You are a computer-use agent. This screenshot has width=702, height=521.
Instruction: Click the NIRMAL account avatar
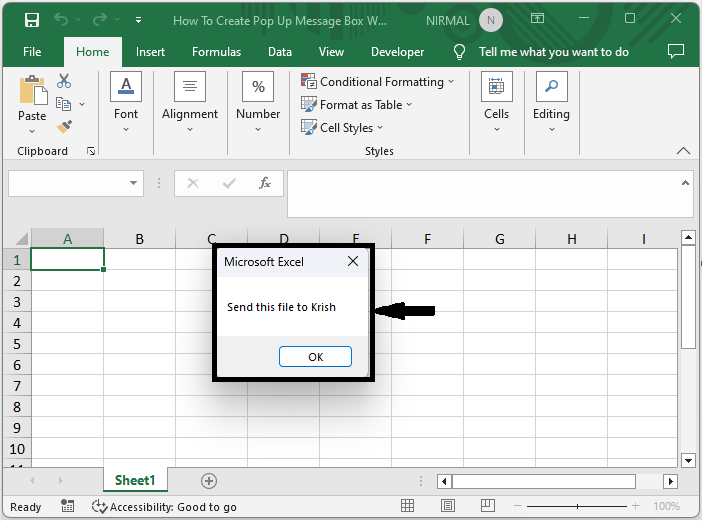click(491, 20)
